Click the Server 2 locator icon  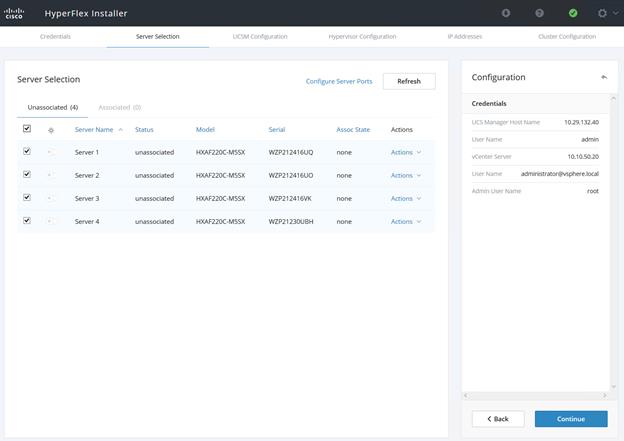pos(51,175)
